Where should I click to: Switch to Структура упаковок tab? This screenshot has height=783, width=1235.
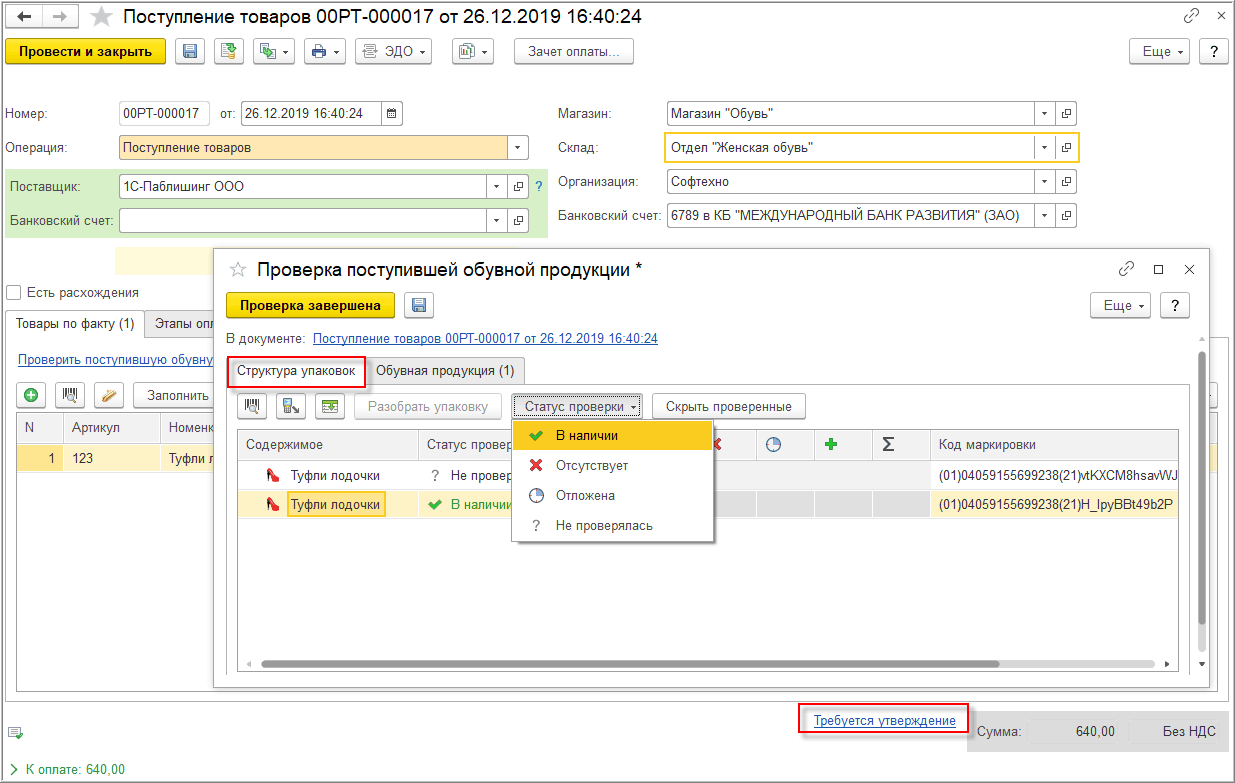(296, 371)
